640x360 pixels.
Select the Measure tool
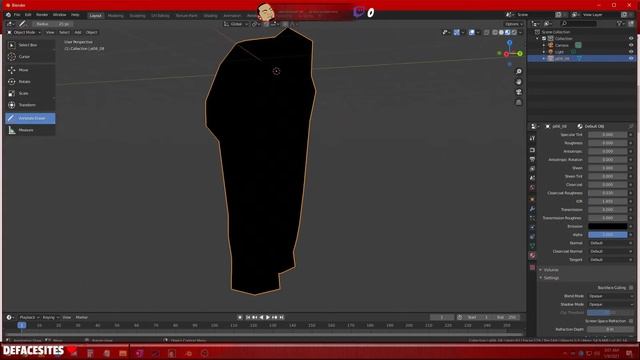coord(30,130)
